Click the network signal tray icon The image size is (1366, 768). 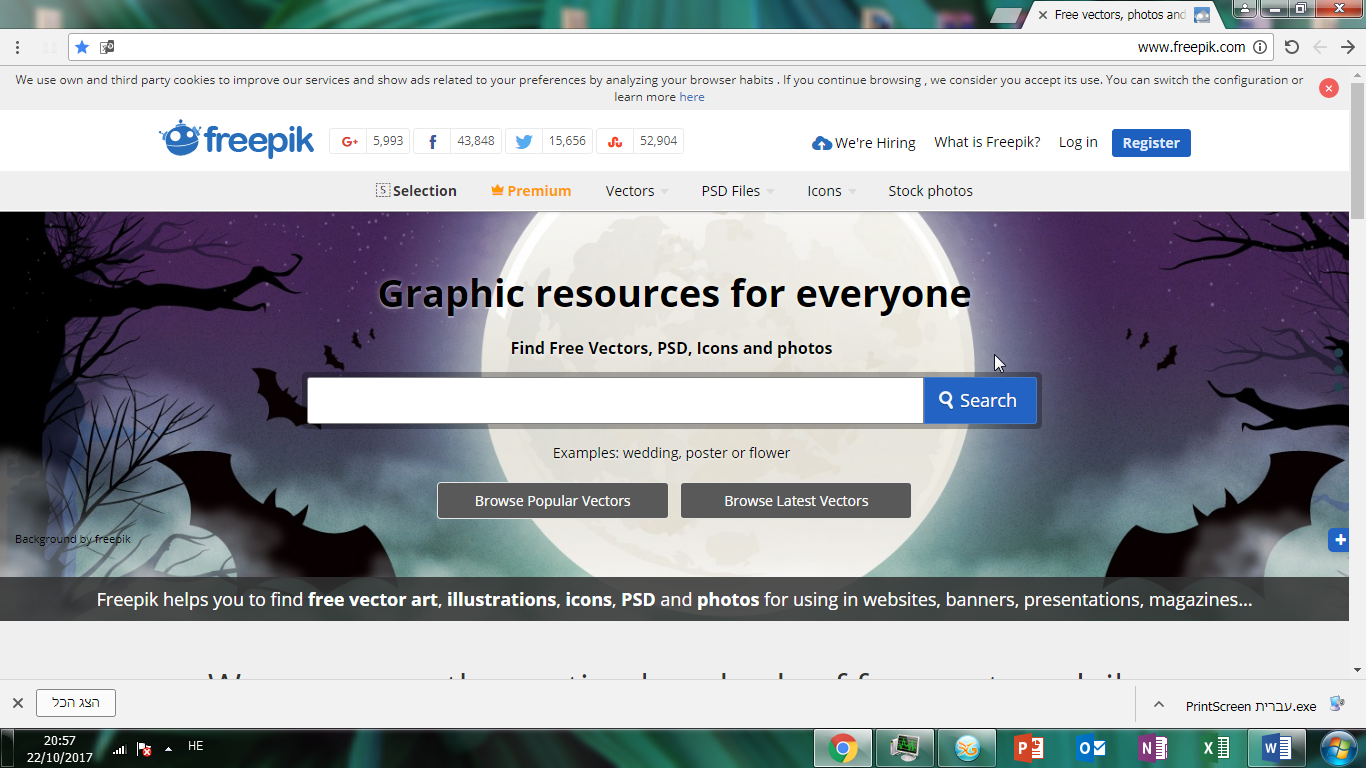(x=119, y=749)
